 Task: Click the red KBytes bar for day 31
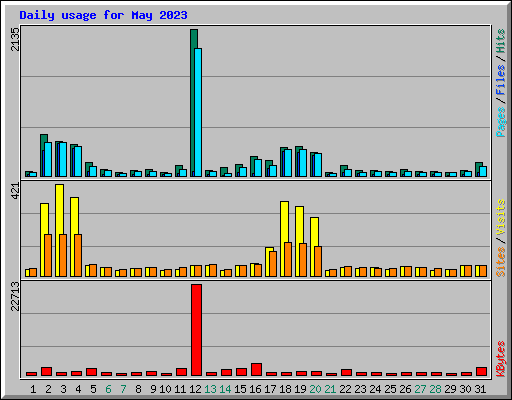pos(481,372)
